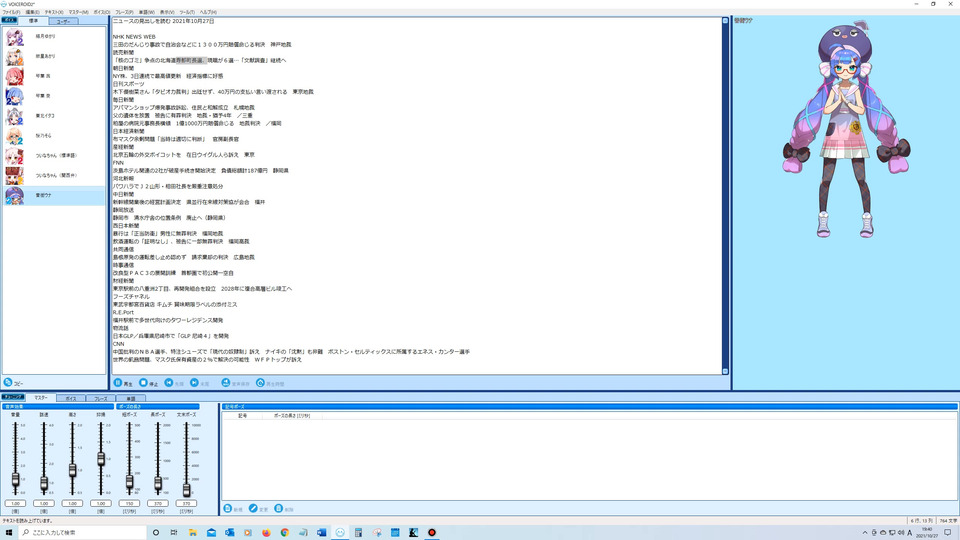Click the 再生時間 playback time icon
960x540 pixels.
click(x=260, y=383)
